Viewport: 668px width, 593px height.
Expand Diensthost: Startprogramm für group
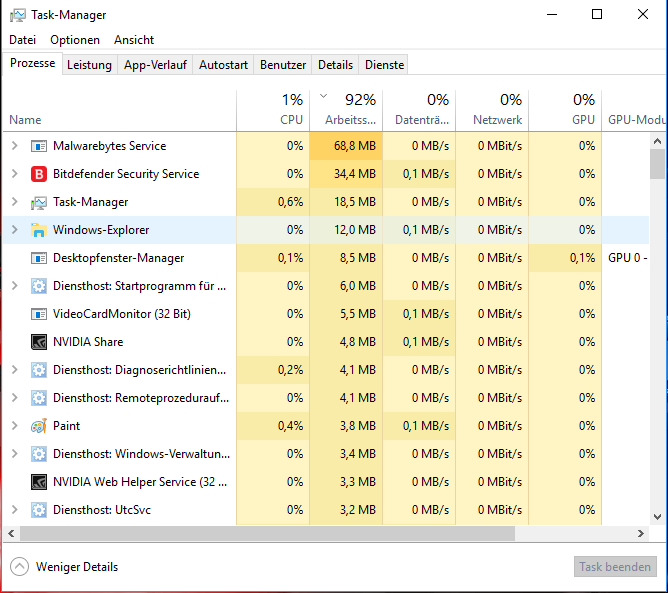pos(14,286)
